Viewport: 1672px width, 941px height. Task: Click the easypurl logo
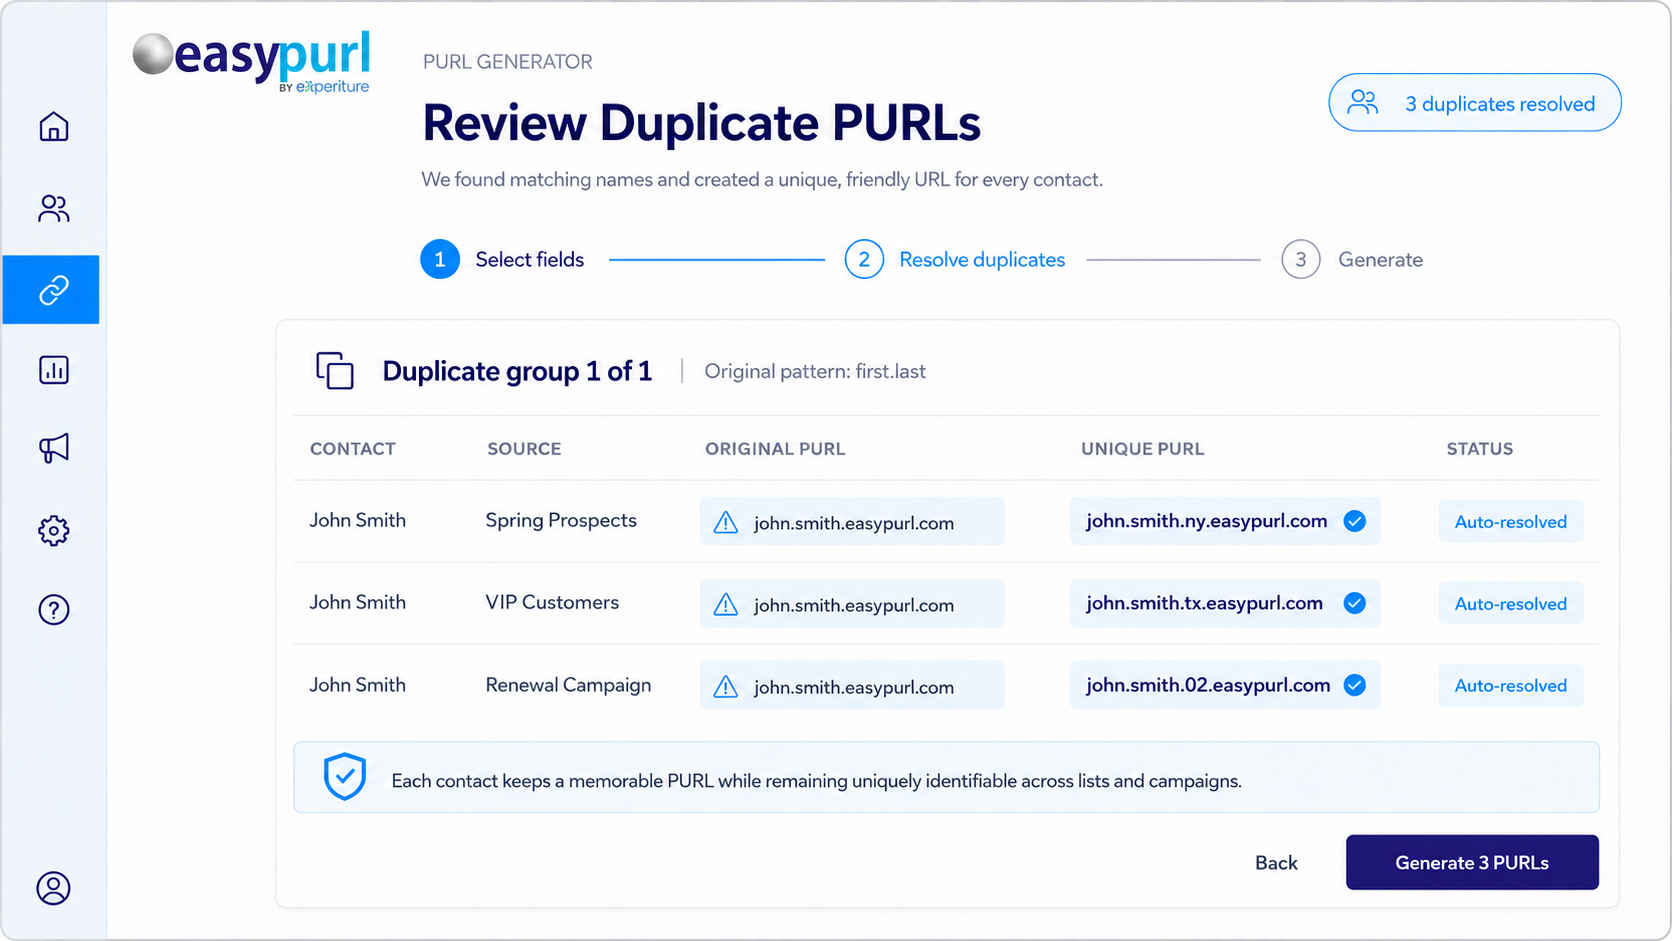coord(252,60)
